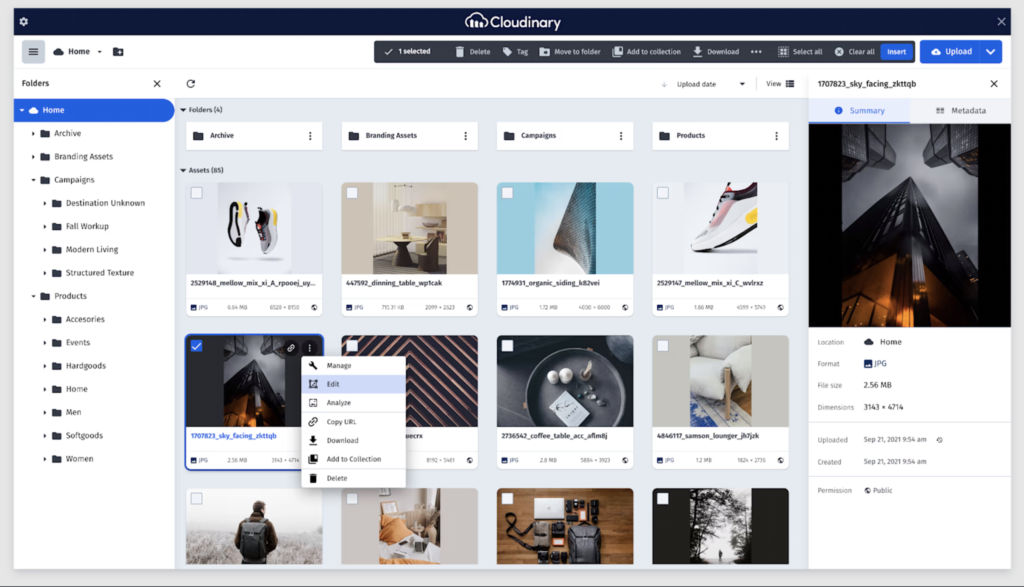
Task: Click the samson_lounger thumbnail image
Action: tap(720, 381)
